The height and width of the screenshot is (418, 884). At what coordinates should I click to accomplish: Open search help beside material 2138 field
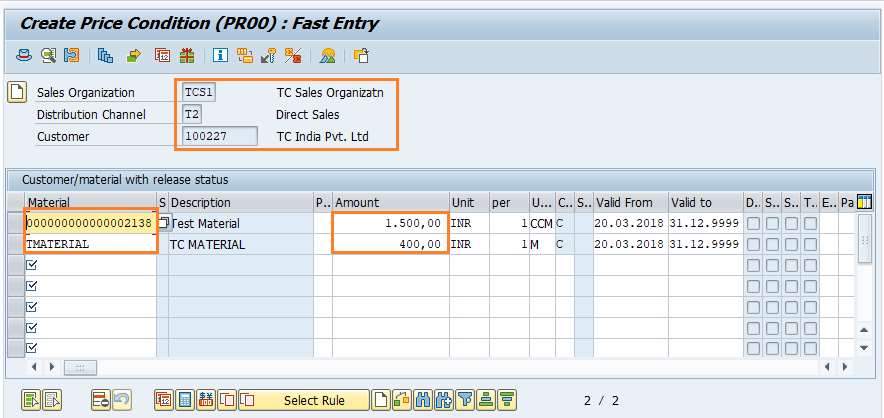pos(163,223)
